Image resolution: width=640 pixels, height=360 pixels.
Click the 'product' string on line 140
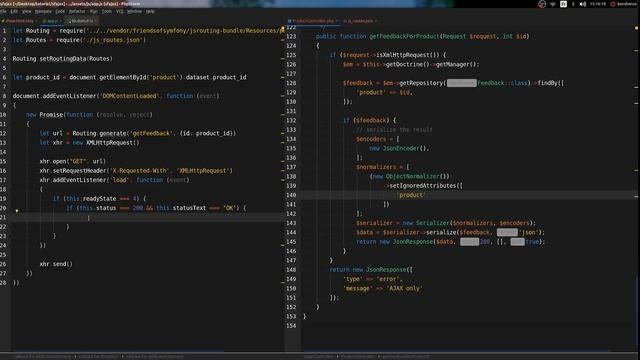[411, 195]
